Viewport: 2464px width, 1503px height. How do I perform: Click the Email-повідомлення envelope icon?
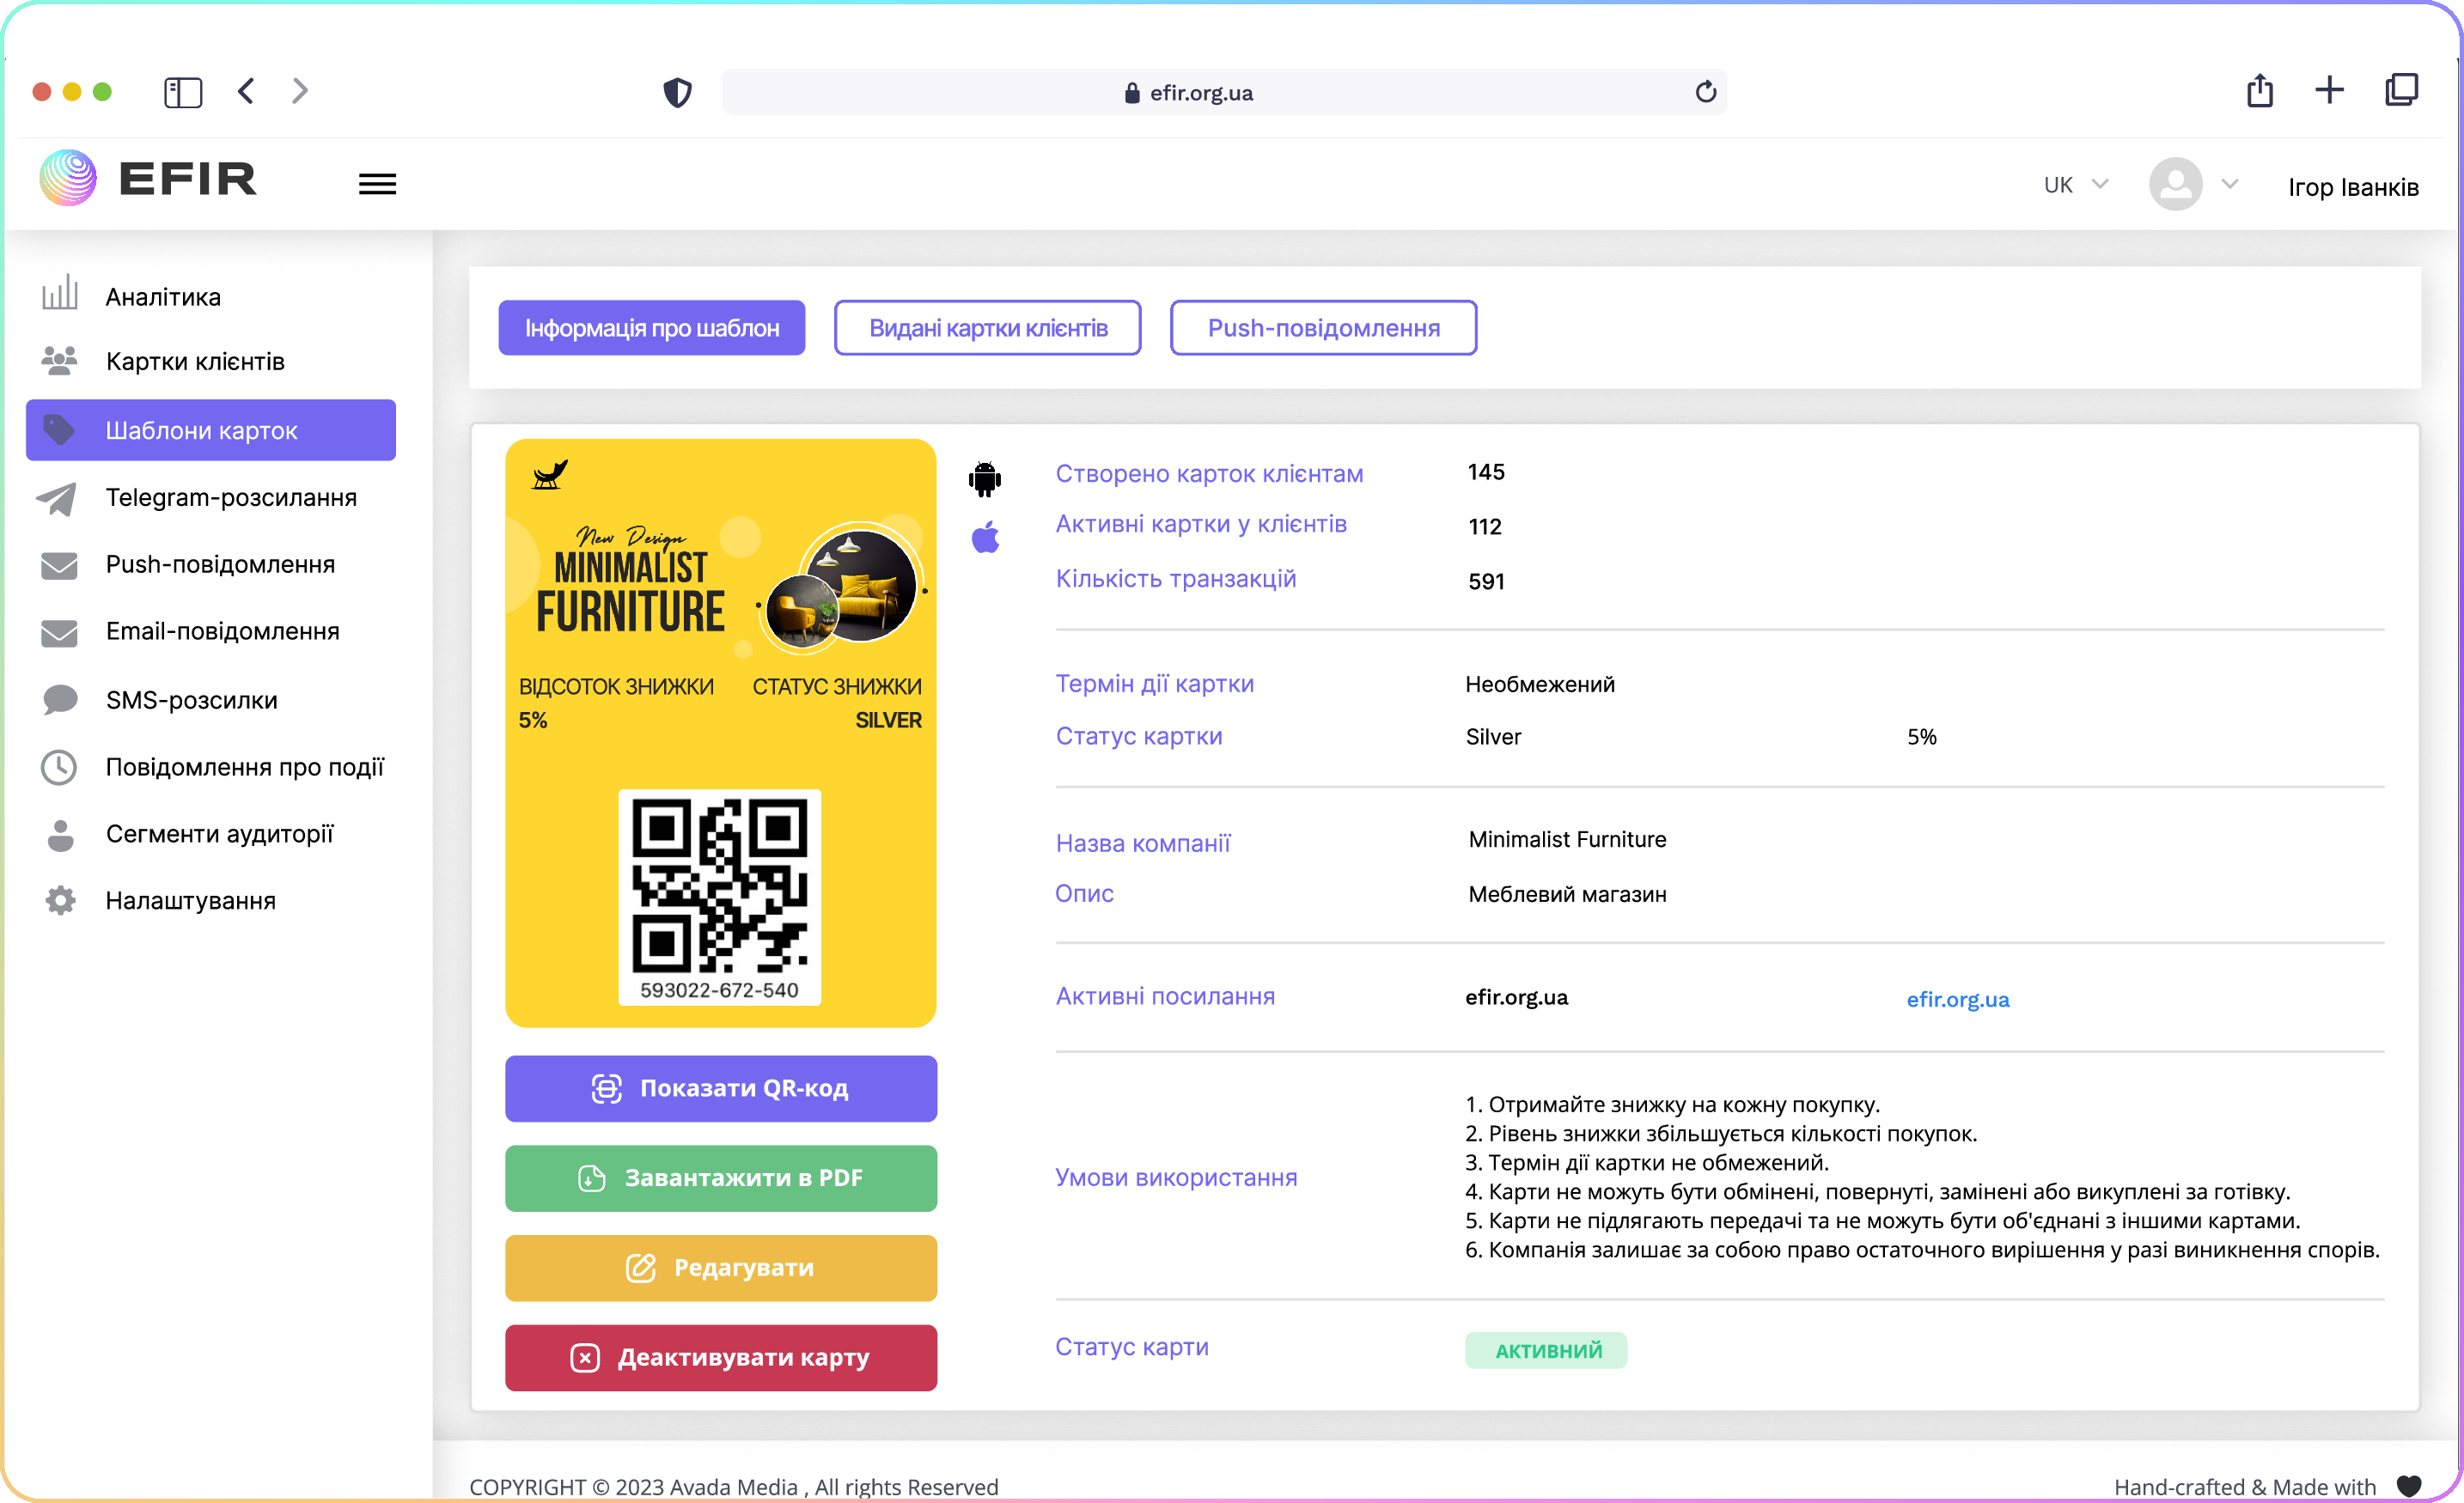point(59,633)
